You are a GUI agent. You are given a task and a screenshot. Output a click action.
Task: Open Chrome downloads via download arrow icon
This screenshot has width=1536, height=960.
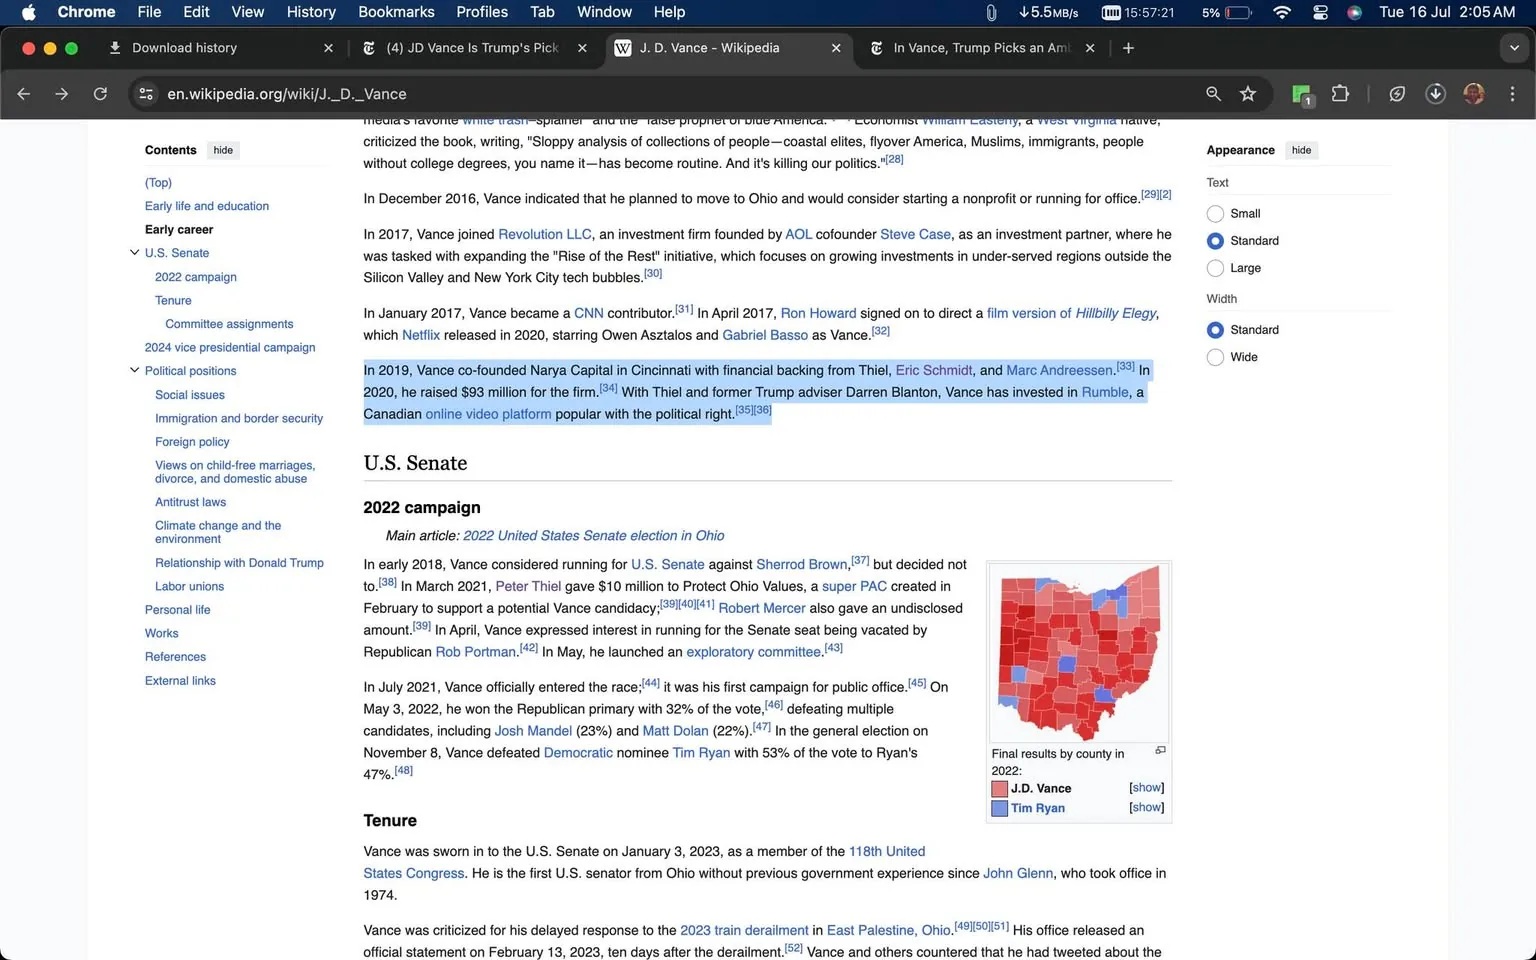point(1435,93)
